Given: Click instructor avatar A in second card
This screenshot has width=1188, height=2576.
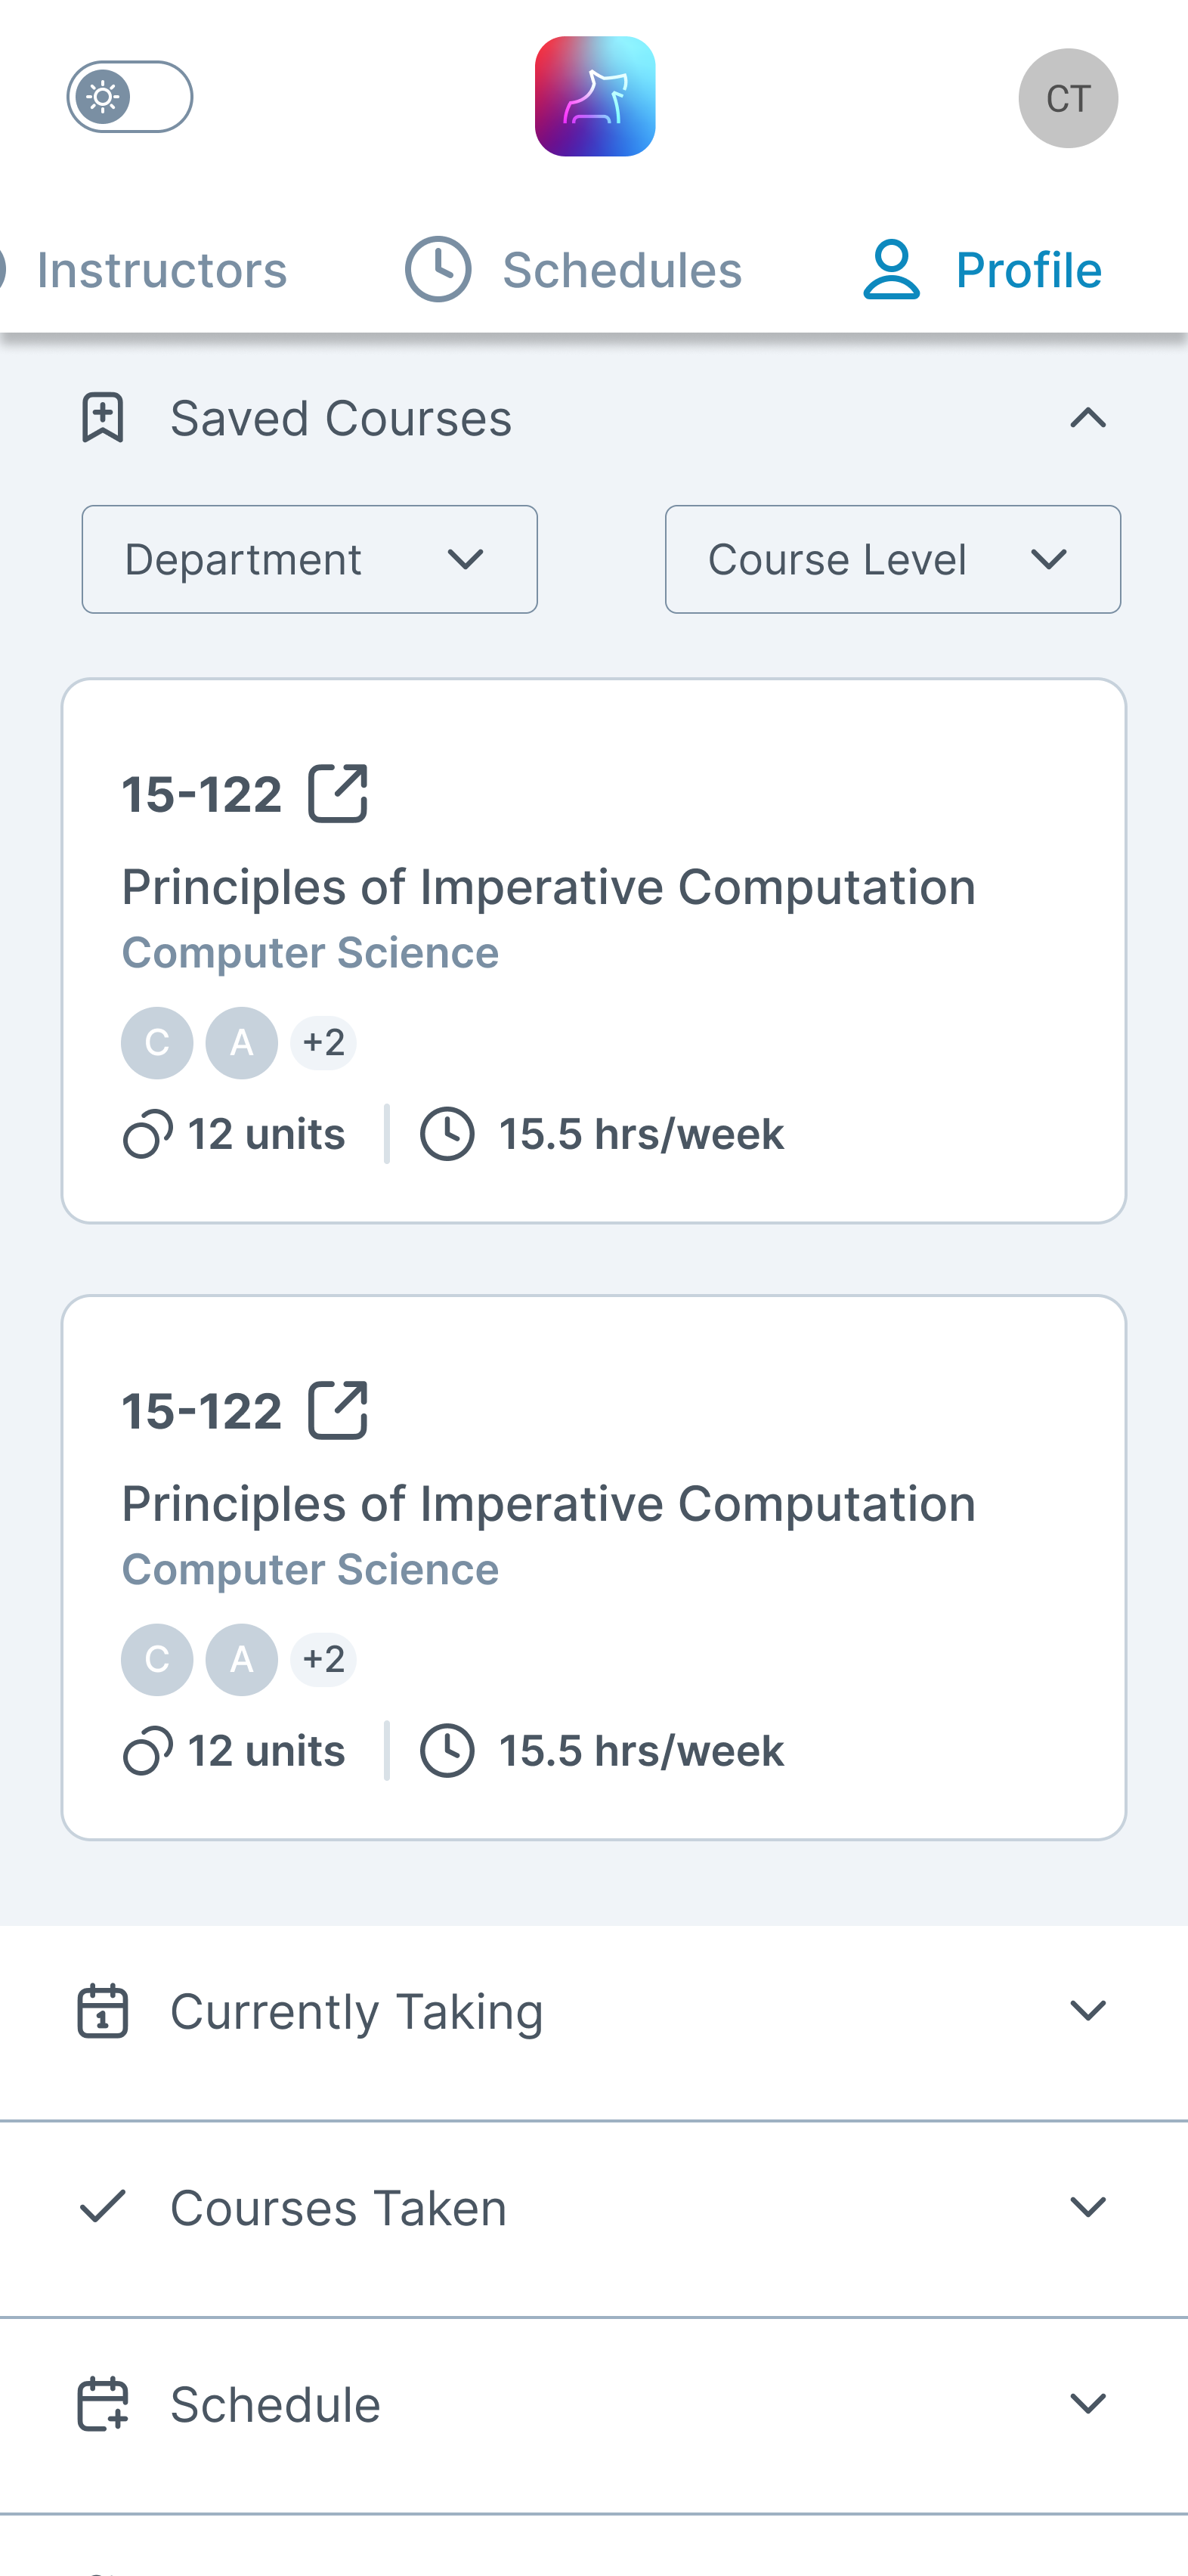Looking at the screenshot, I should [241, 1660].
